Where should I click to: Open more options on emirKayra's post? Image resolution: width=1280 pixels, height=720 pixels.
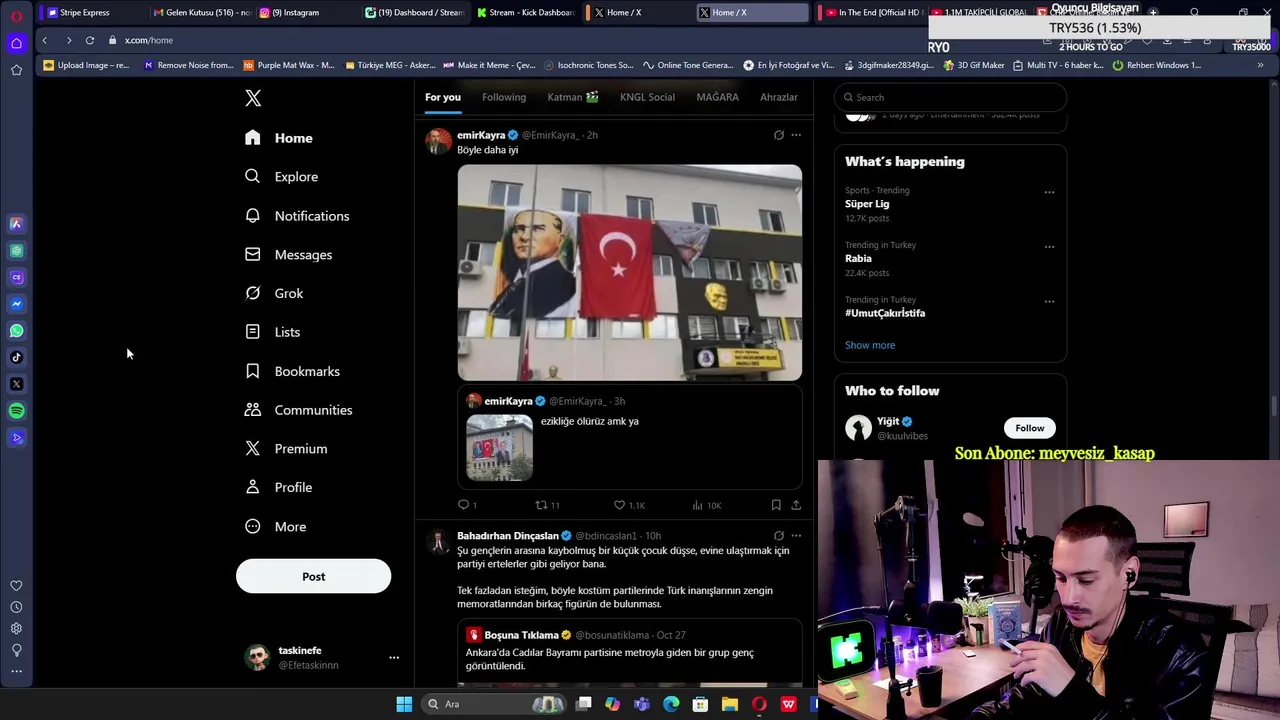pos(796,135)
